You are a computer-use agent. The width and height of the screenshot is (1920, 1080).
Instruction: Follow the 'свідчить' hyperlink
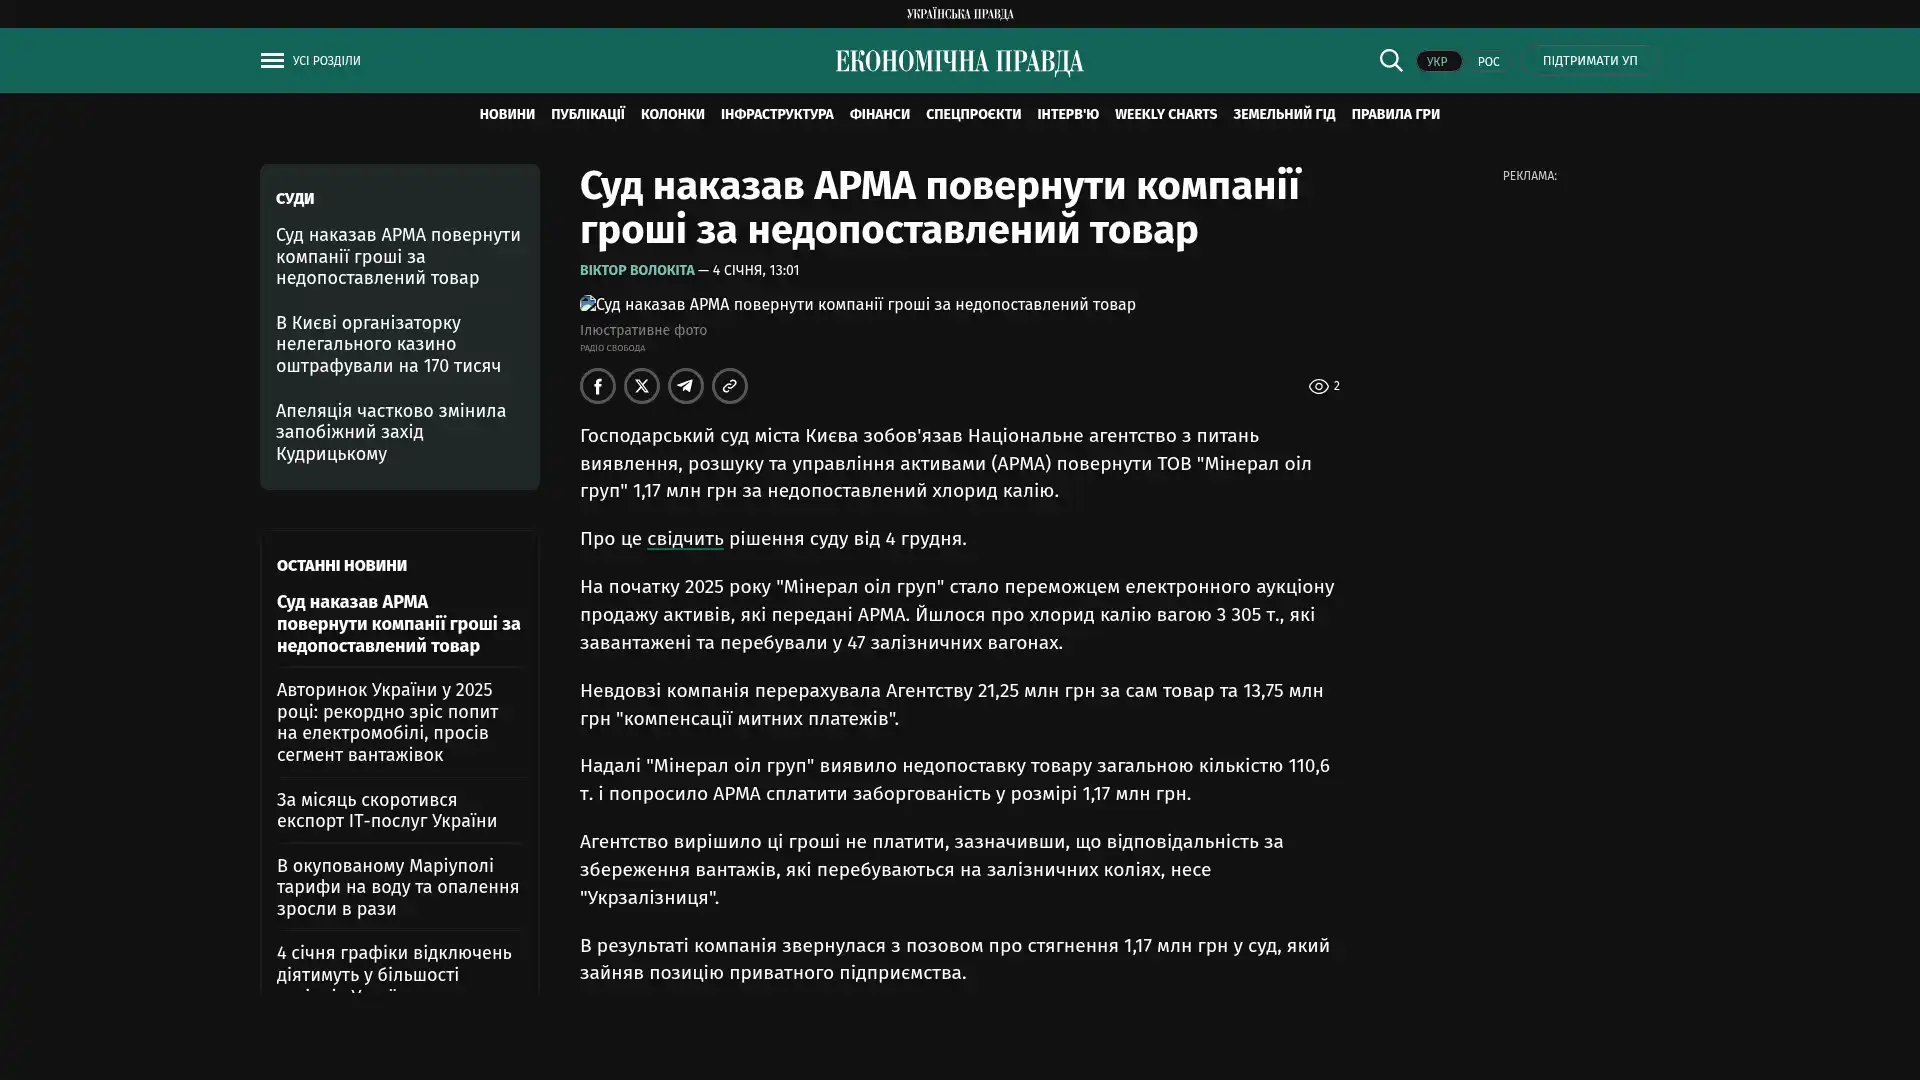(x=685, y=539)
